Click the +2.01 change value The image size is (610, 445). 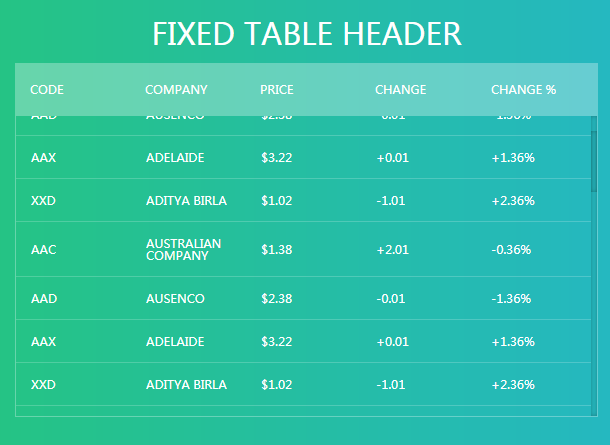tap(393, 249)
